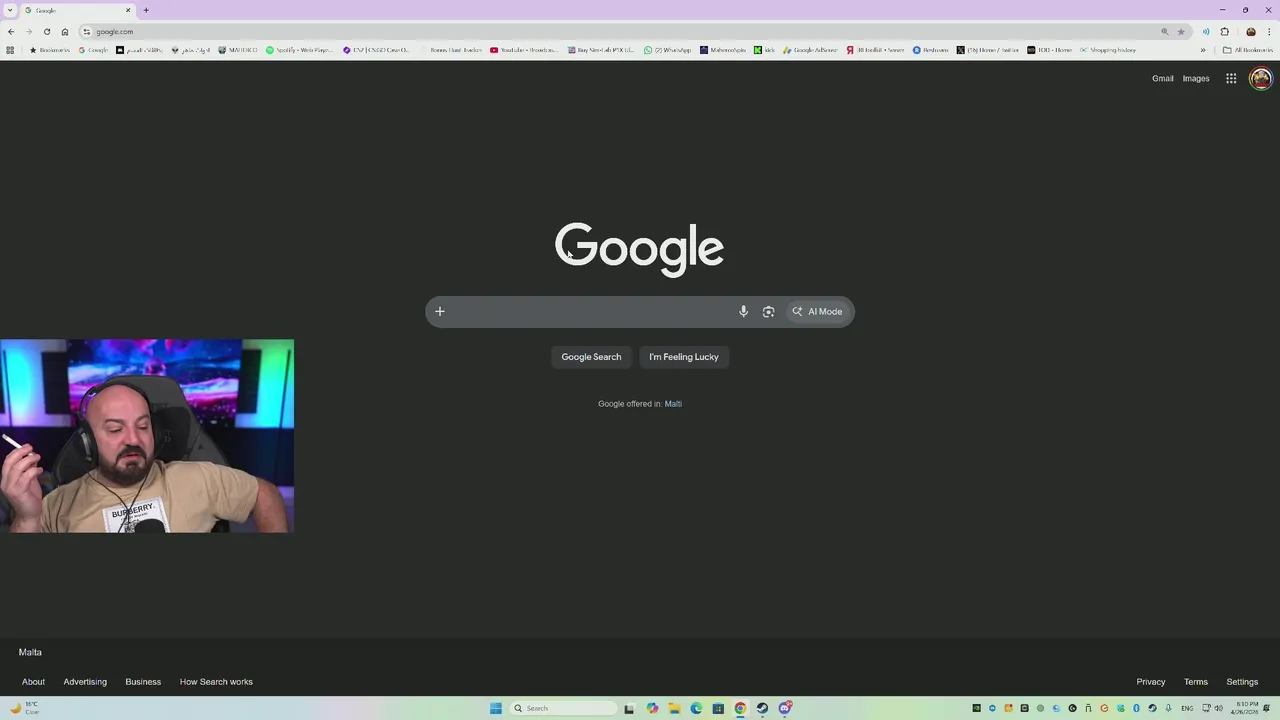The height and width of the screenshot is (720, 1280).
Task: View site information icon in address bar
Action: click(x=87, y=31)
